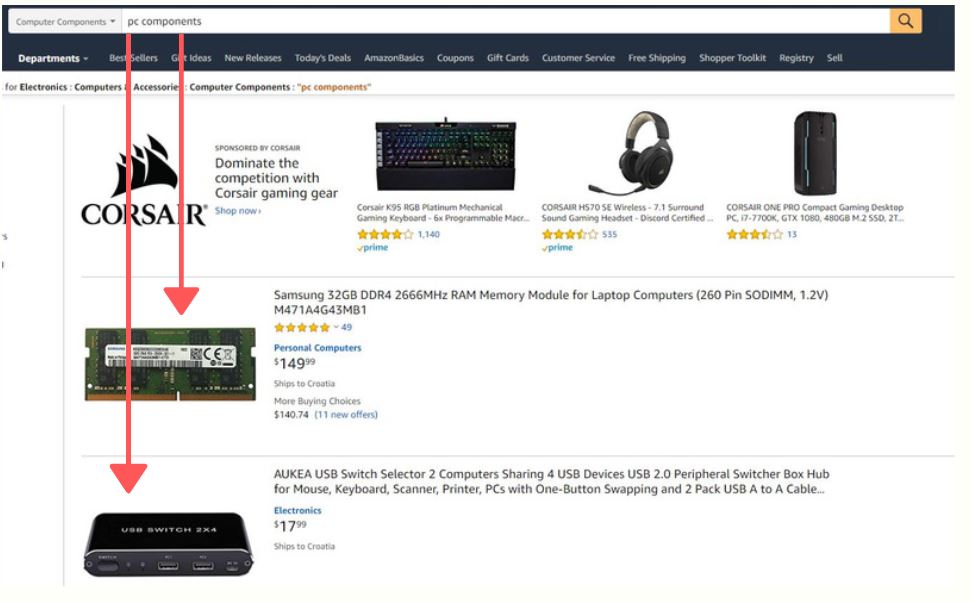The image size is (971, 602).
Task: Expand the Departments menu
Action: tap(53, 58)
